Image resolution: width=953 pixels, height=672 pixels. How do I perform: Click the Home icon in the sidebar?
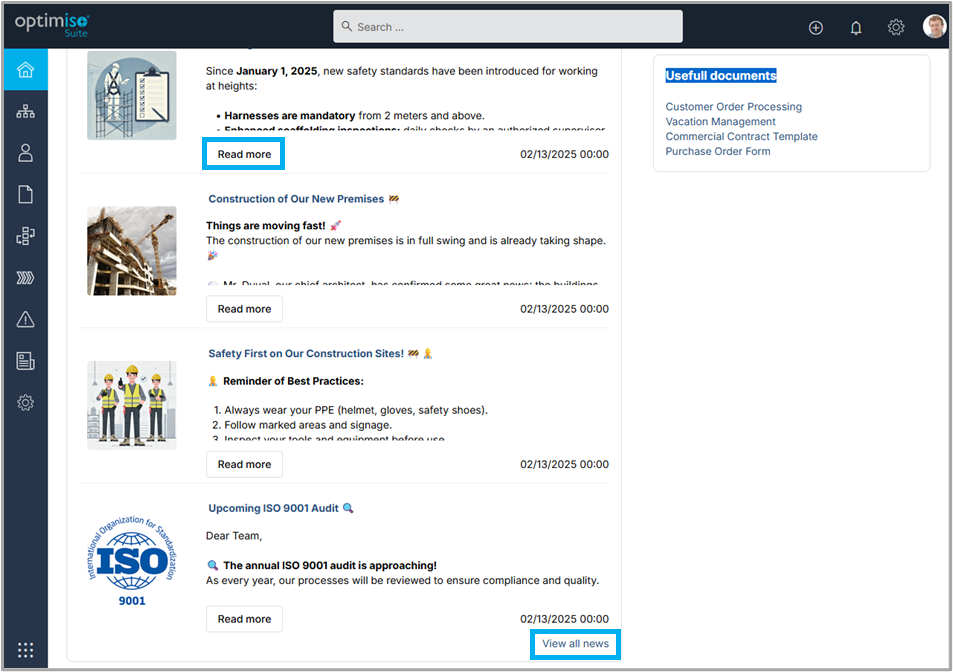(x=25, y=70)
